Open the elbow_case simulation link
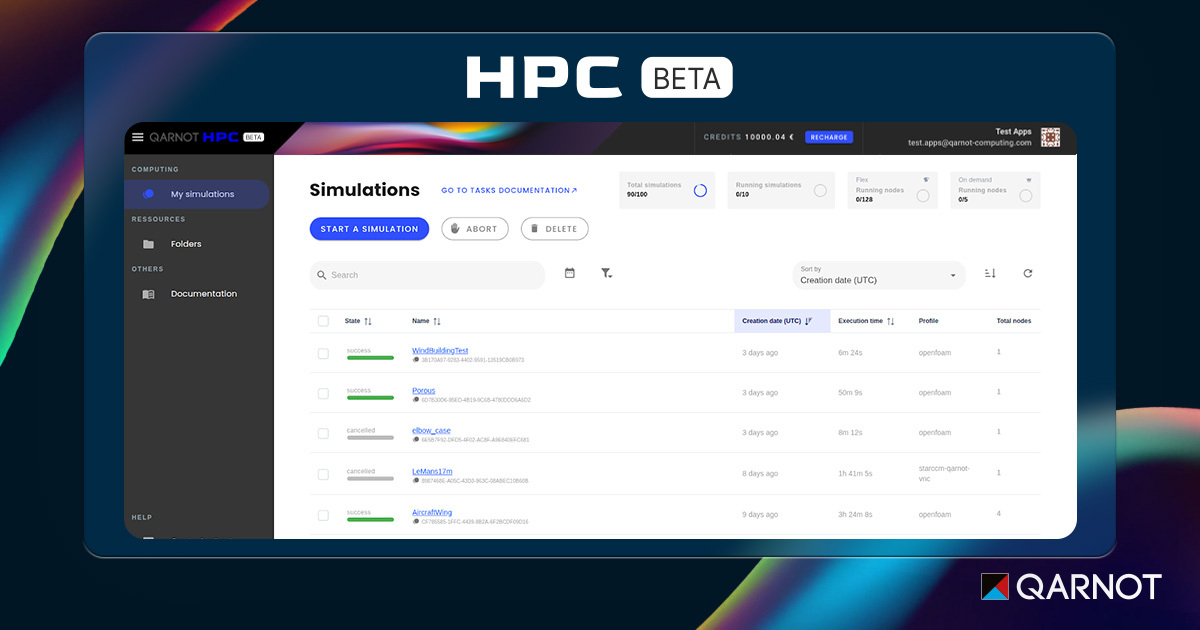Viewport: 1200px width, 630px height. click(431, 431)
